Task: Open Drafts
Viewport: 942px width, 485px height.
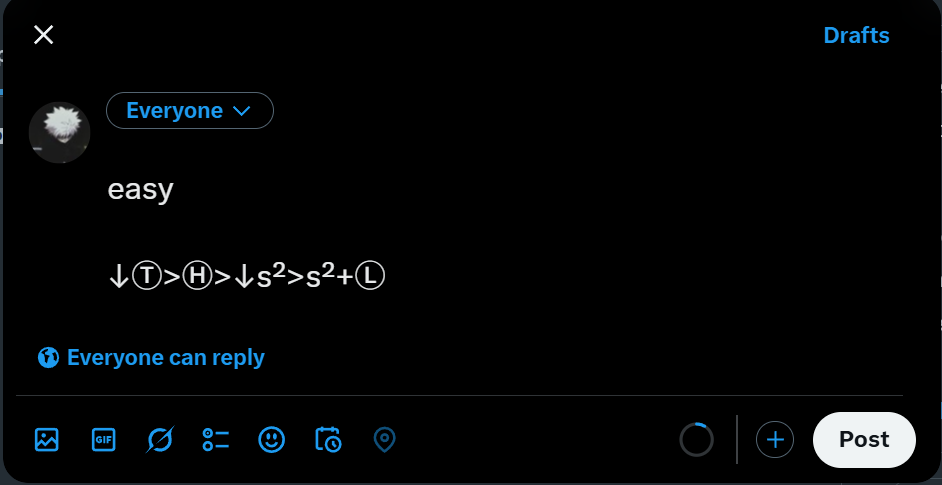Action: tap(856, 36)
